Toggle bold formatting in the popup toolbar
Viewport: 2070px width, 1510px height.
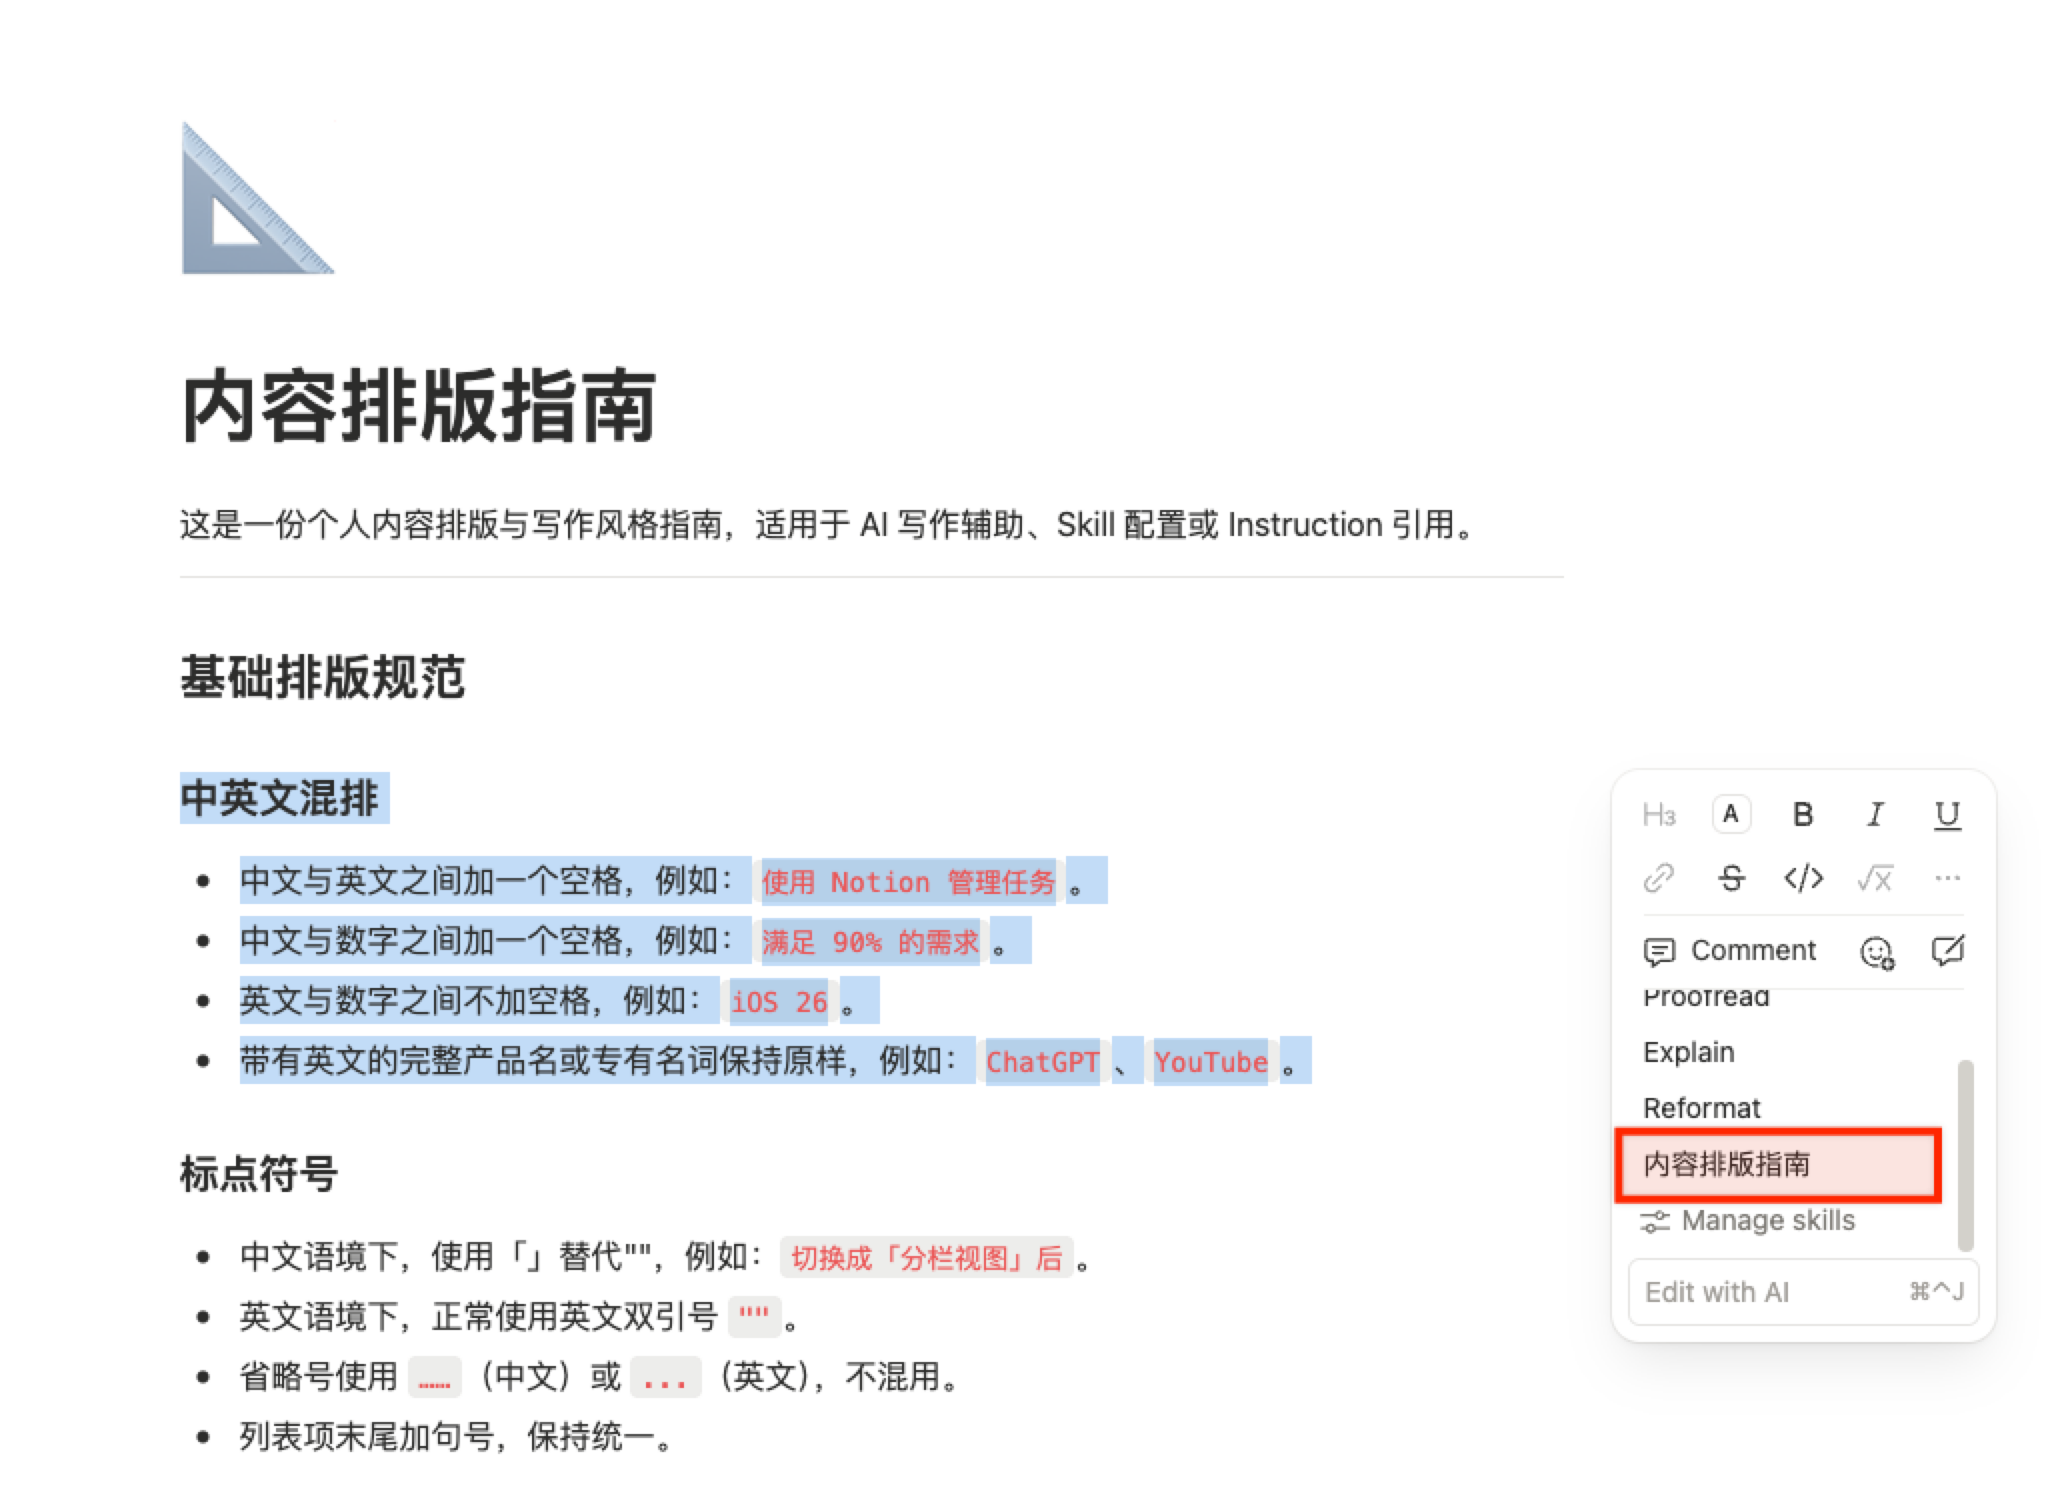click(x=1802, y=815)
